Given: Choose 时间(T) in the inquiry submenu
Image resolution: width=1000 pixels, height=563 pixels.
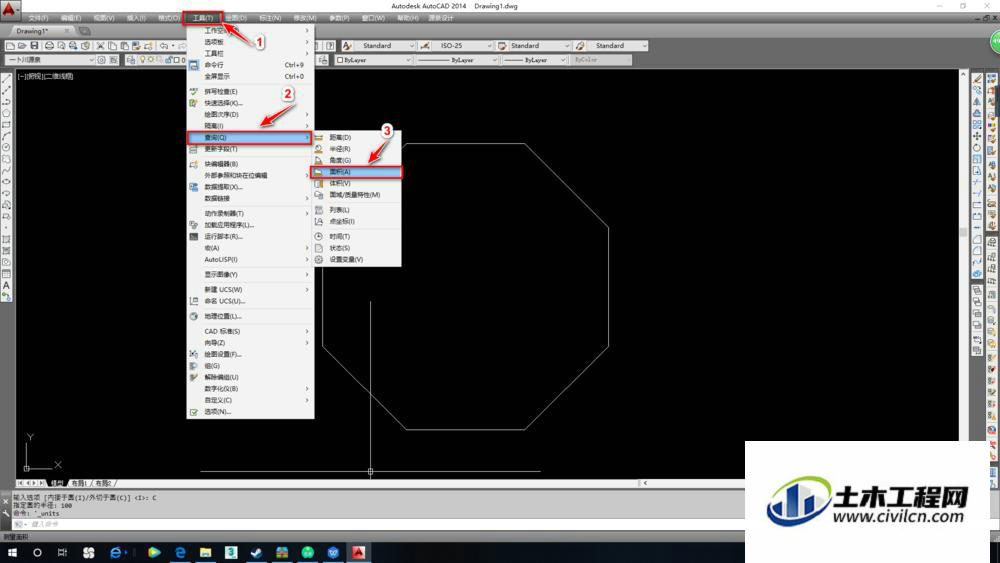Looking at the screenshot, I should 357,237.
